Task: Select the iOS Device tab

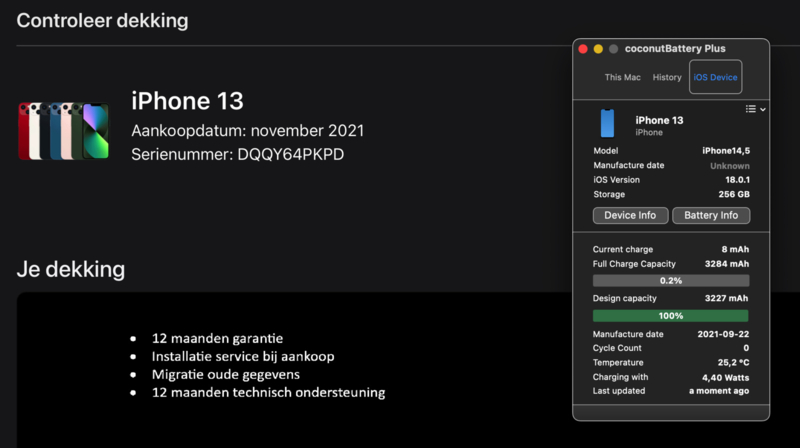Action: click(x=715, y=77)
